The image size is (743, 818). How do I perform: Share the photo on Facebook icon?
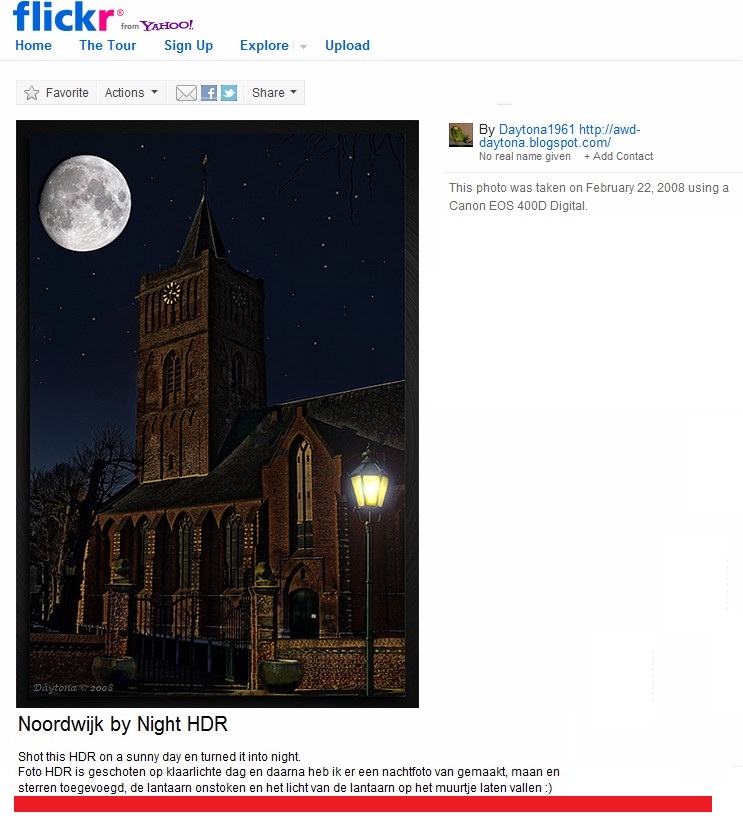click(x=209, y=93)
